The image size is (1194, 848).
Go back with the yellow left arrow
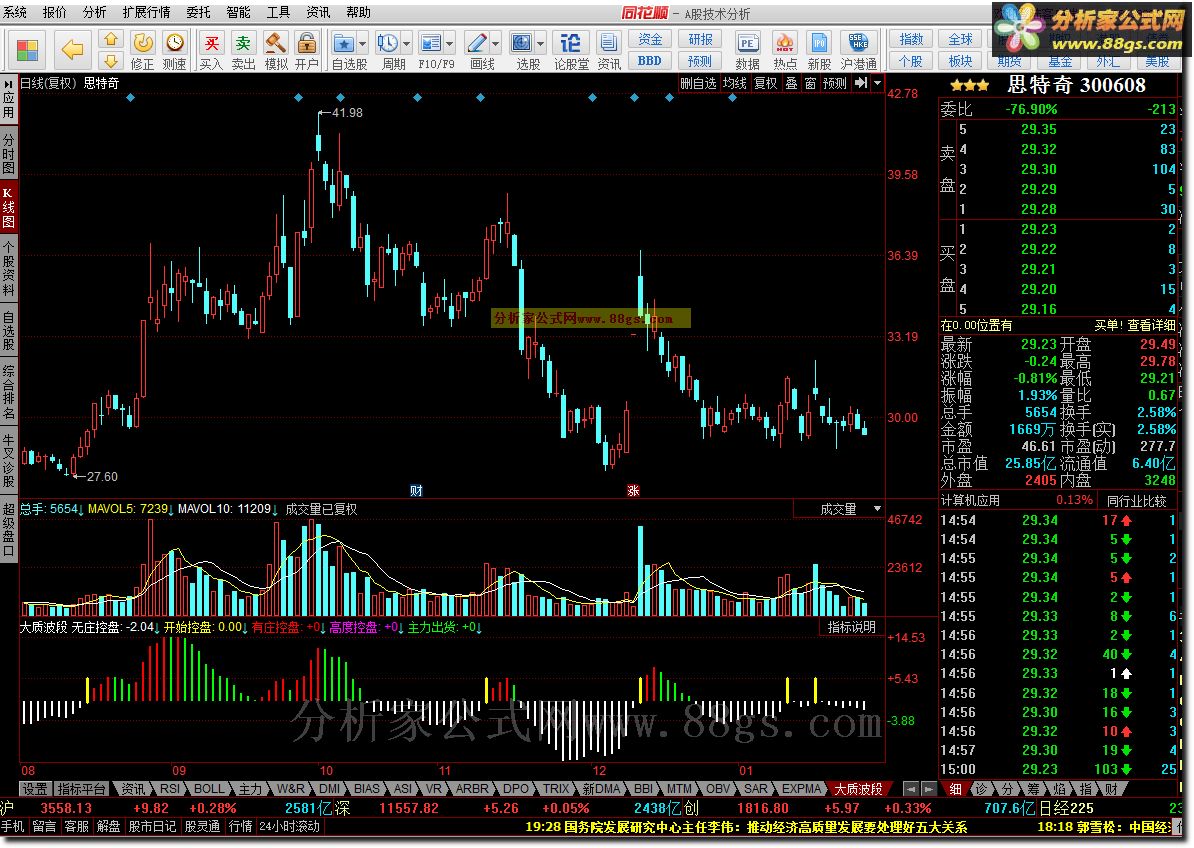click(72, 50)
